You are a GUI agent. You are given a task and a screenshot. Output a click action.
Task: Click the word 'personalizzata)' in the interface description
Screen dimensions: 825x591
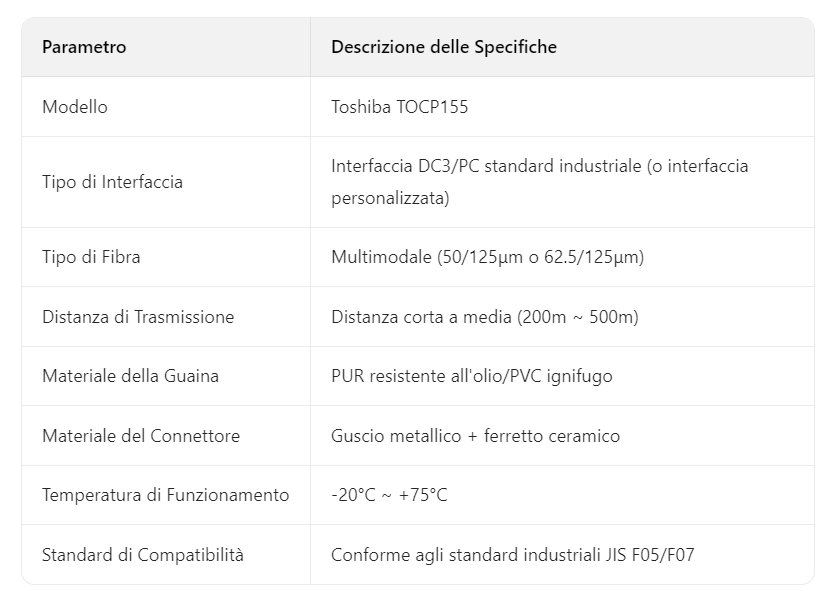390,198
